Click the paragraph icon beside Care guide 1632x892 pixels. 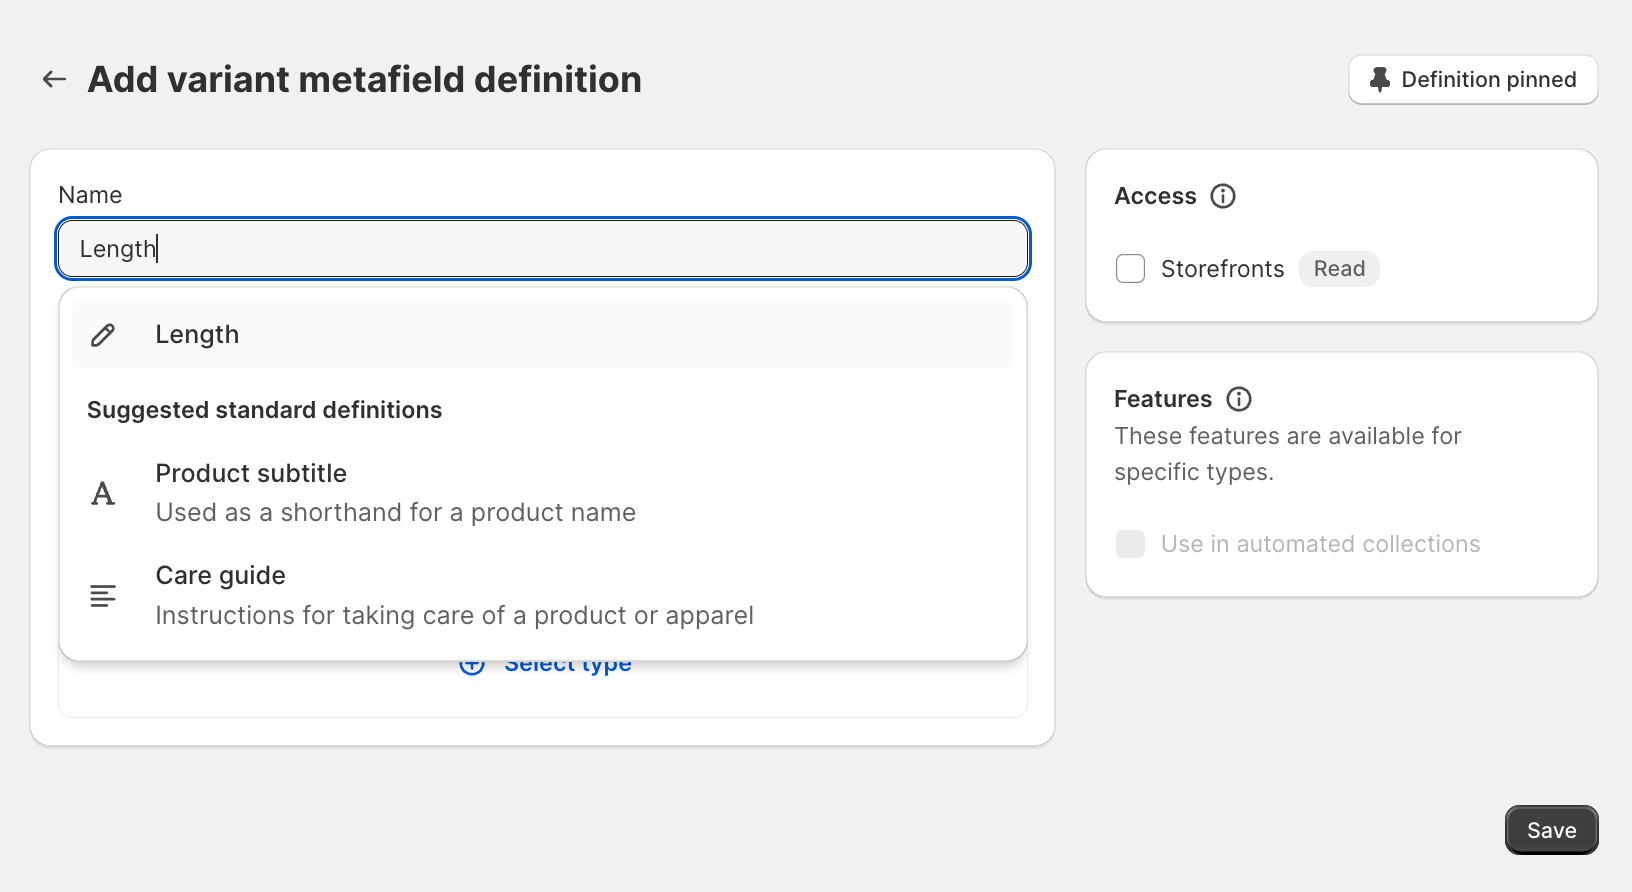click(103, 596)
